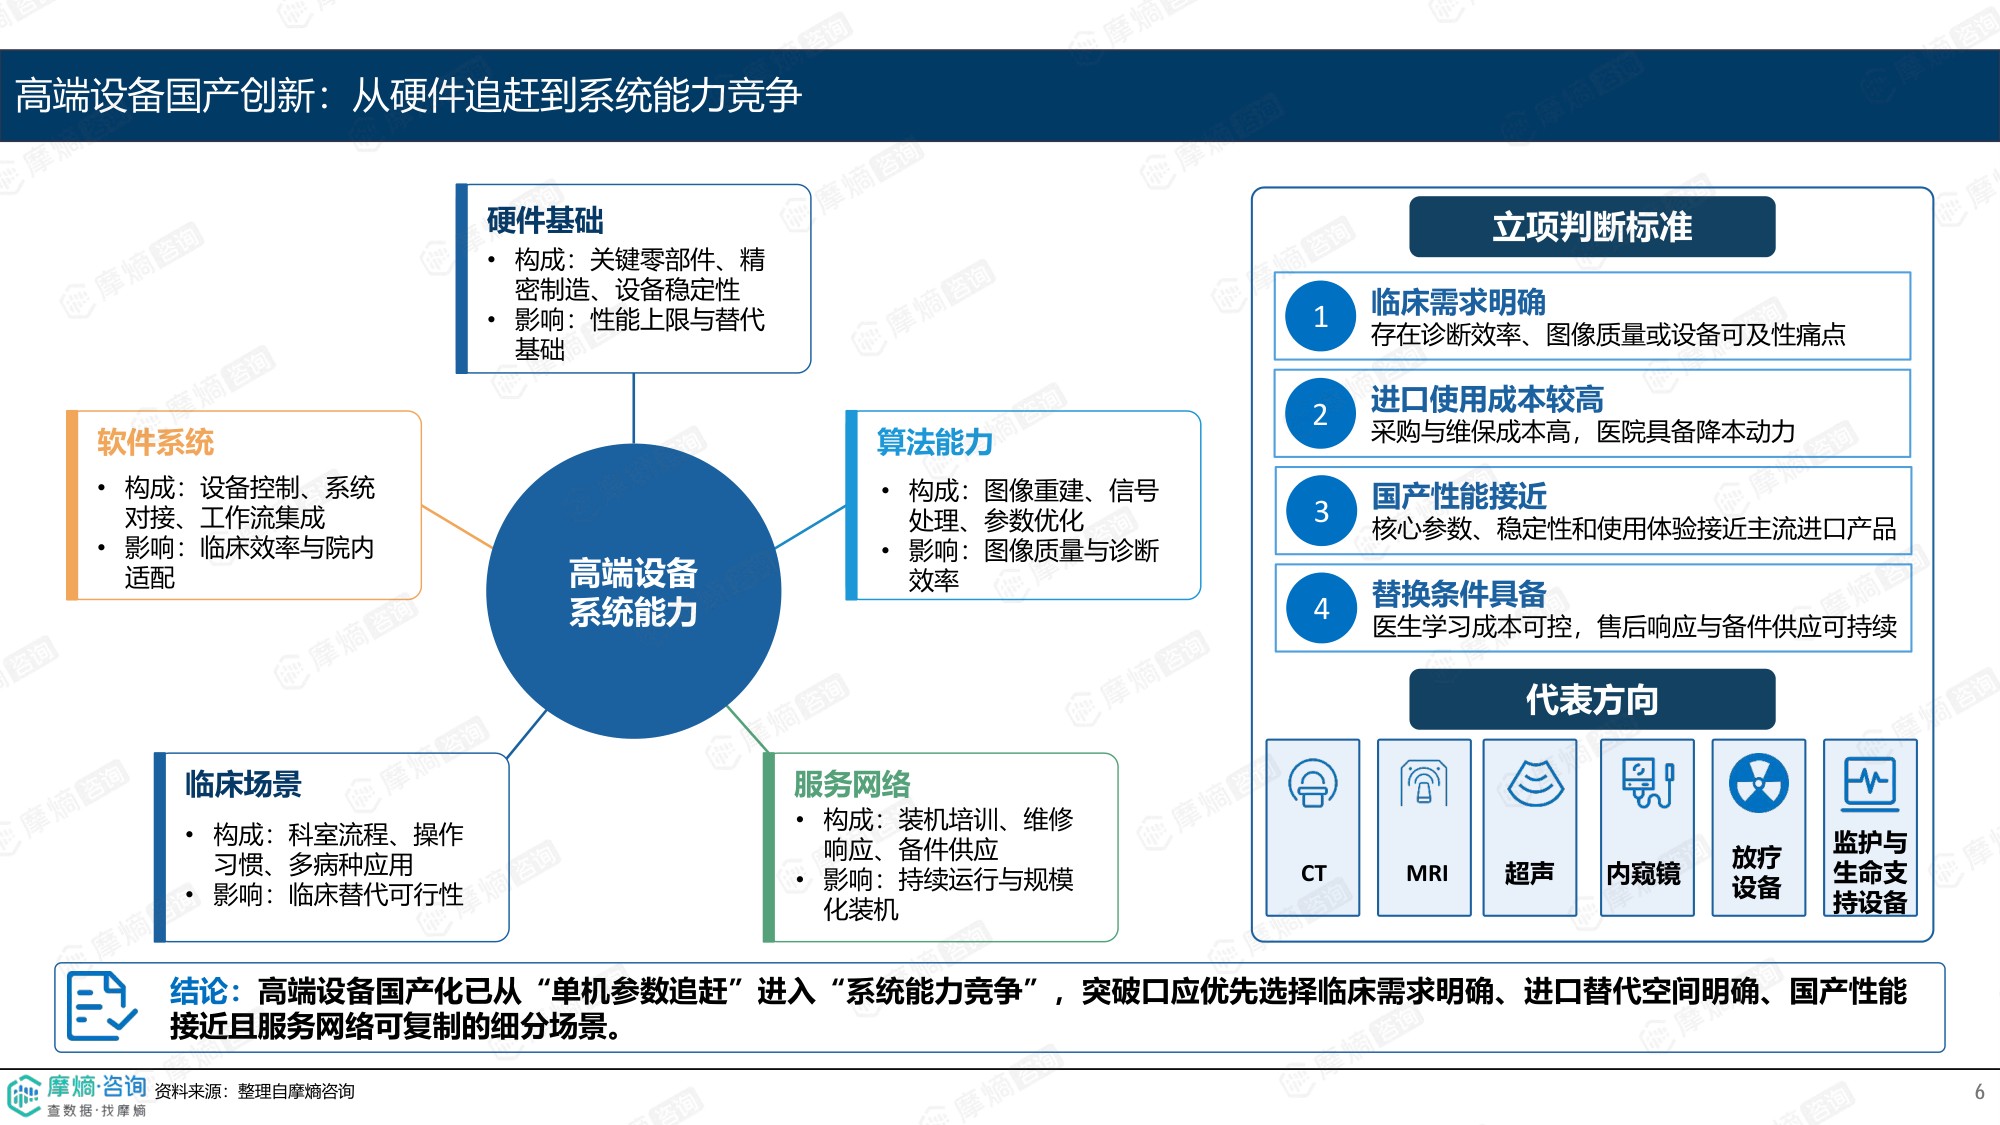Click the 资料来源: 整理自摩熵咨询 text
The width and height of the screenshot is (2000, 1125).
pyautogui.click(x=255, y=1091)
